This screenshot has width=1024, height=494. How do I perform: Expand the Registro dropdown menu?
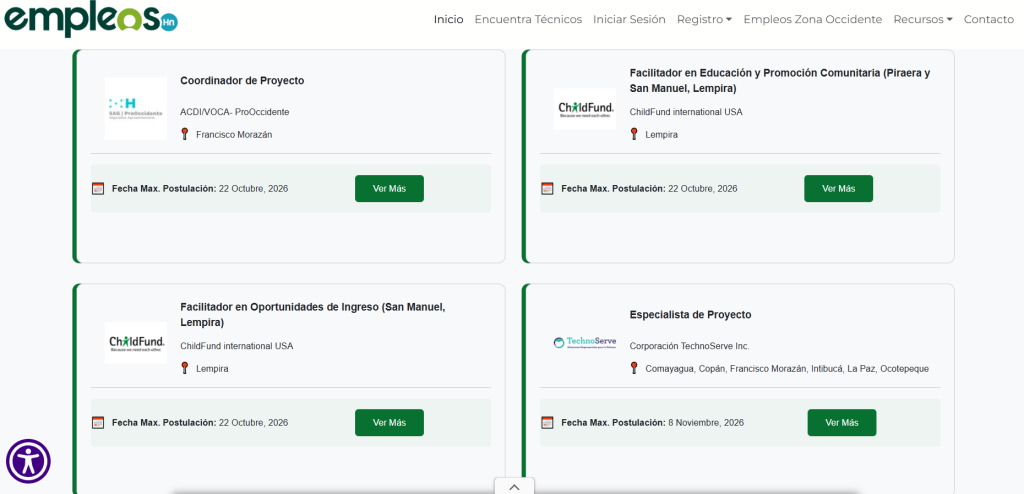704,20
